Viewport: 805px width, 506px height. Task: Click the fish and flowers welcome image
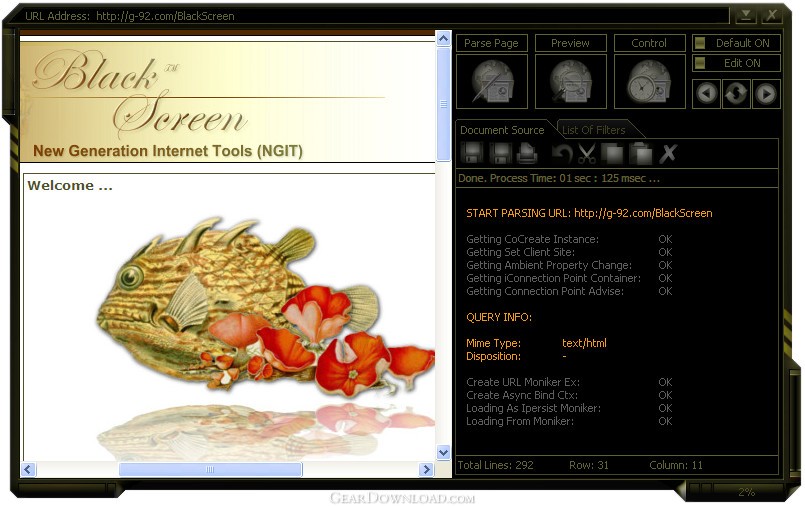266,308
